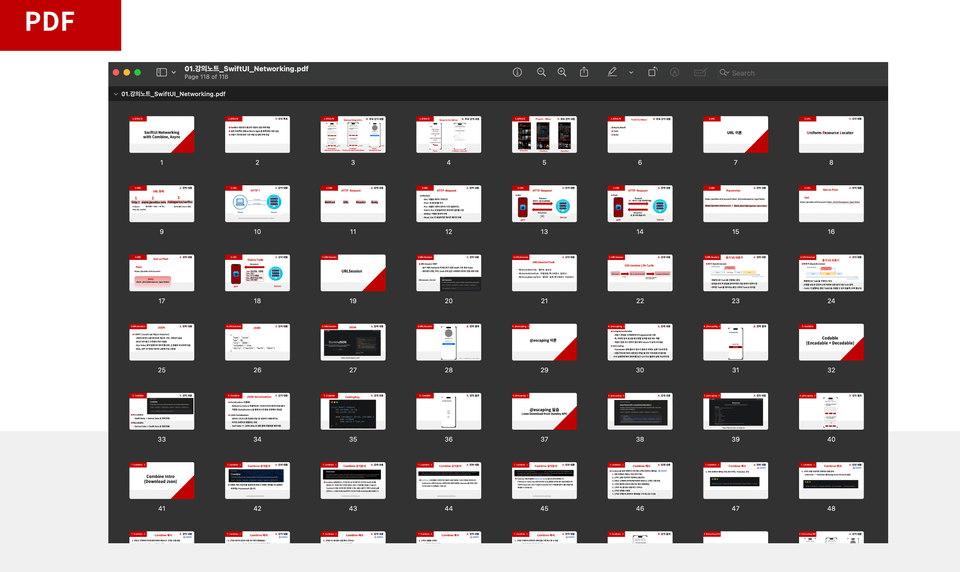Click the form filling toolbar icon

700,72
